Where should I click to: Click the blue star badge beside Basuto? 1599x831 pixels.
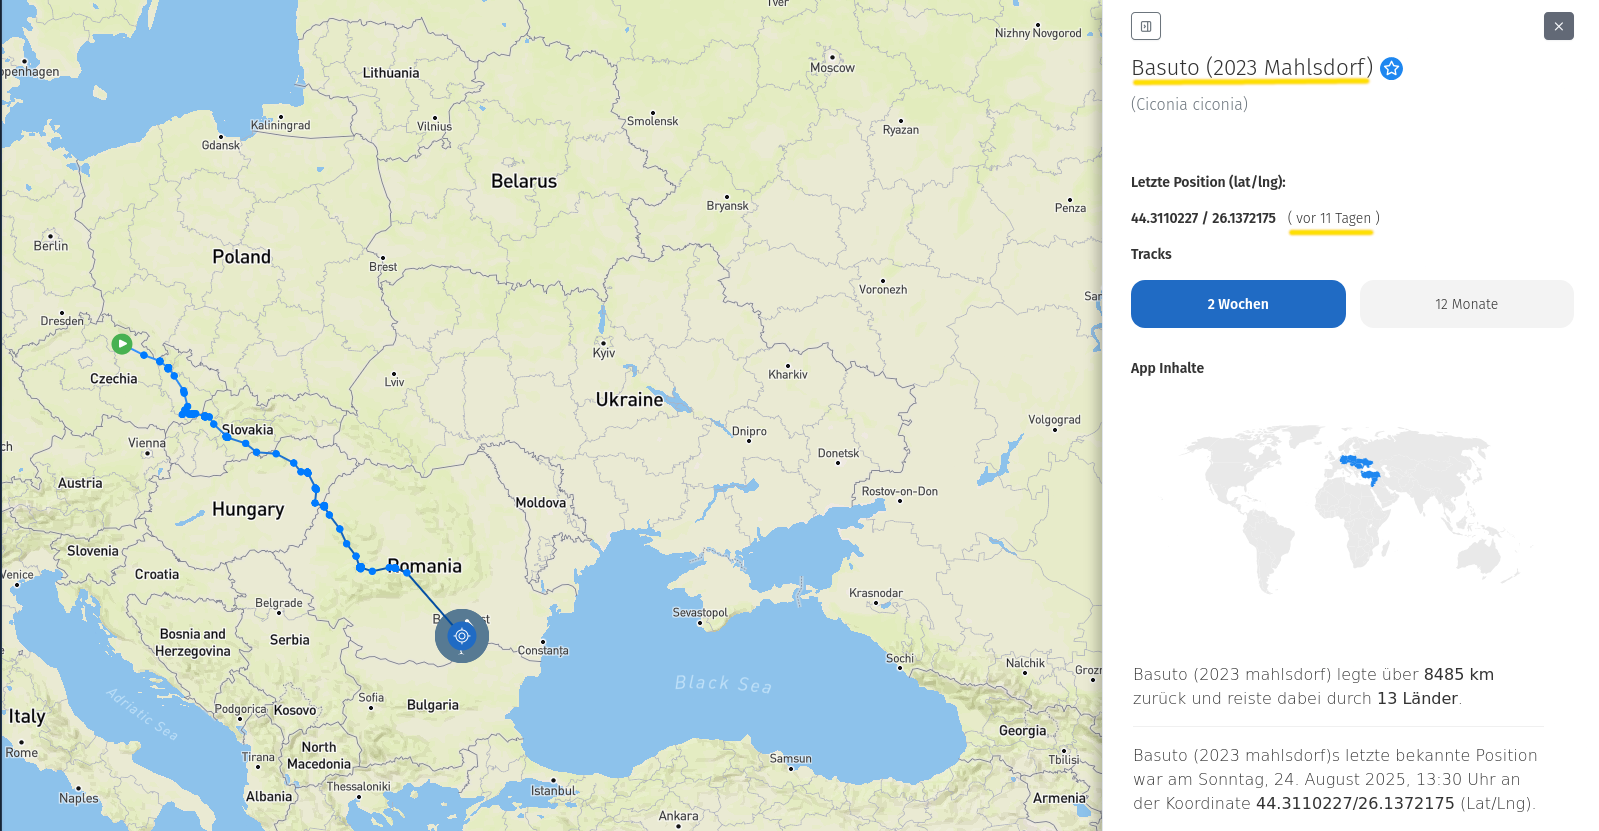pos(1391,68)
